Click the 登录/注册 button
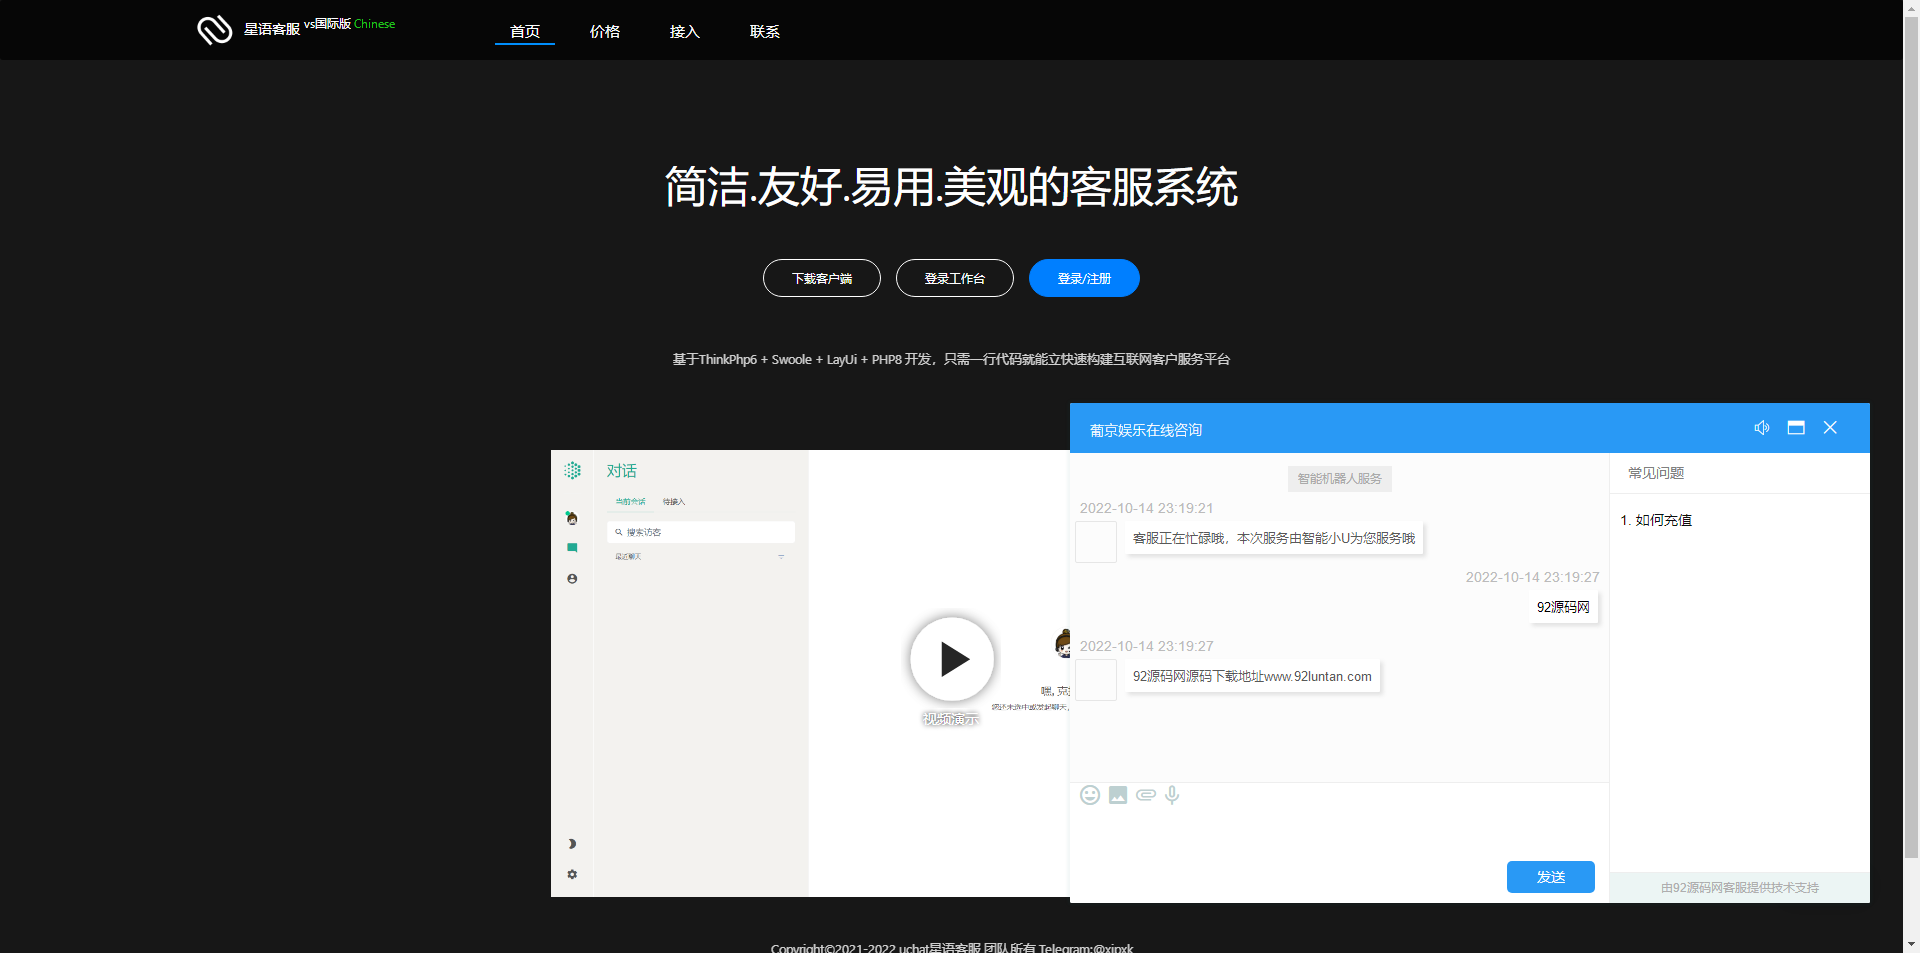1920x953 pixels. coord(1084,278)
